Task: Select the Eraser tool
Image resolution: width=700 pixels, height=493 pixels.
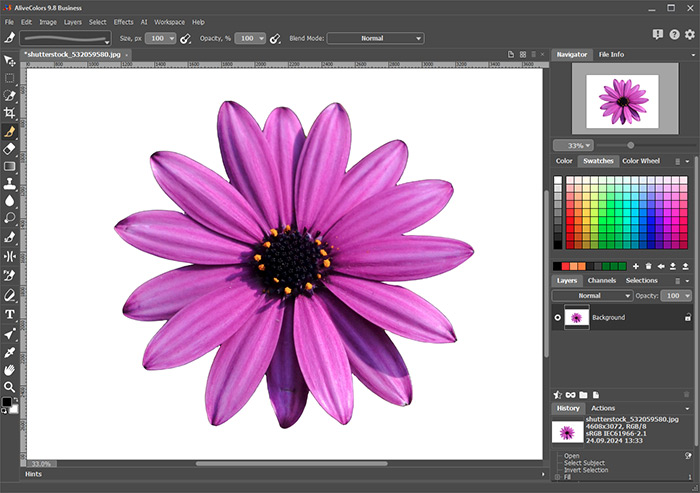Action: point(9,149)
